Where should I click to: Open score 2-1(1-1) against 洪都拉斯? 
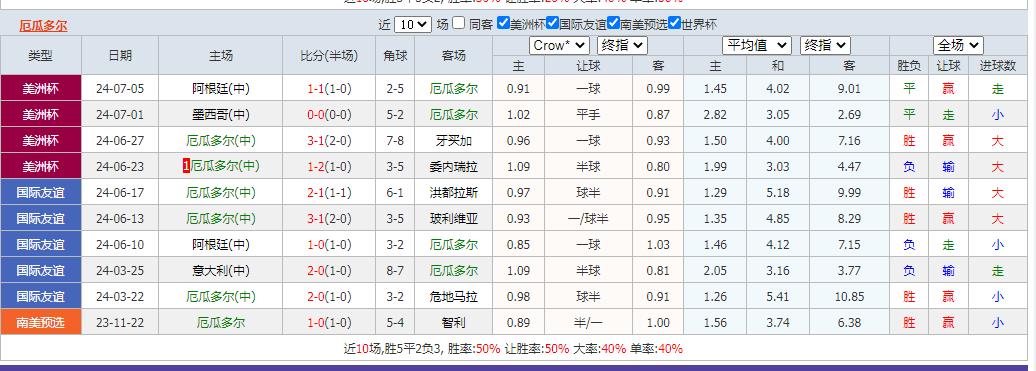point(329,193)
